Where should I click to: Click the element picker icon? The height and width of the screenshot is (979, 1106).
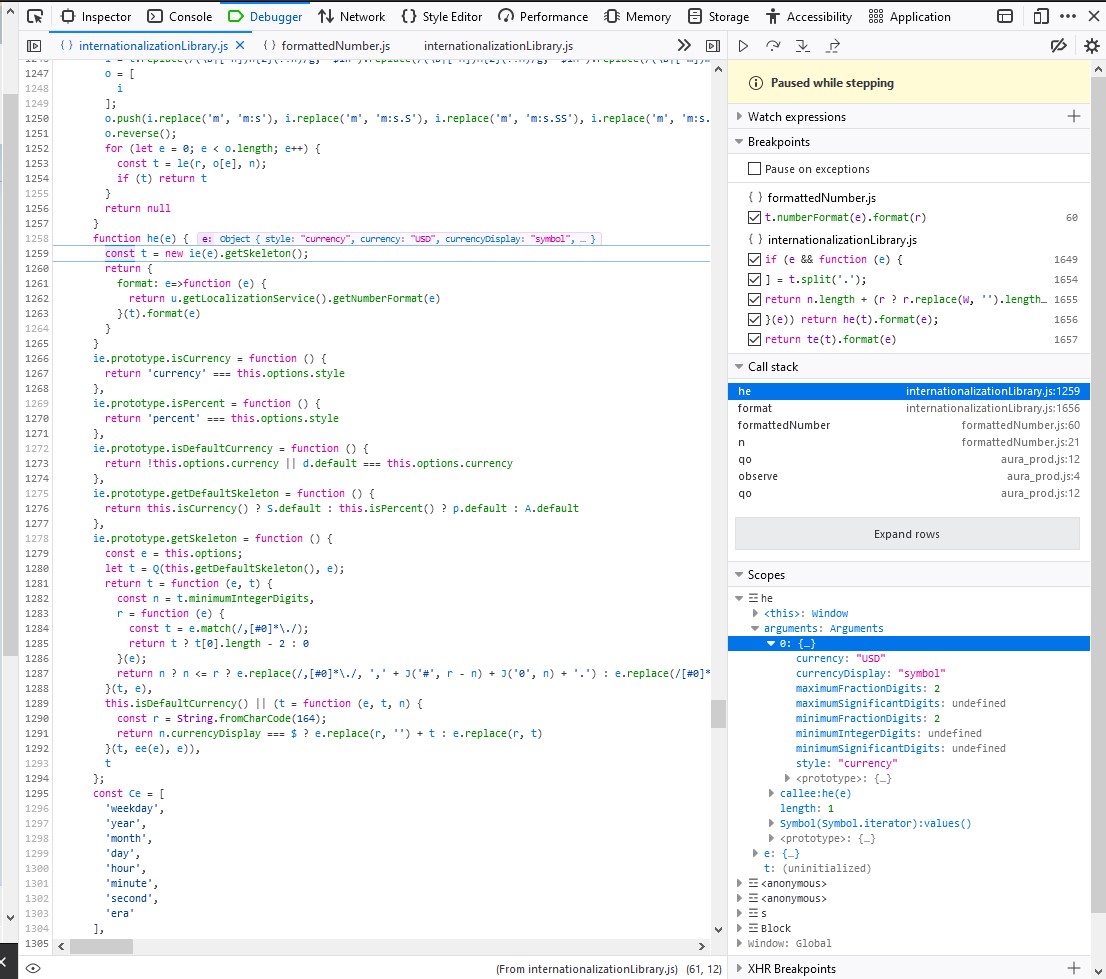click(x=35, y=16)
